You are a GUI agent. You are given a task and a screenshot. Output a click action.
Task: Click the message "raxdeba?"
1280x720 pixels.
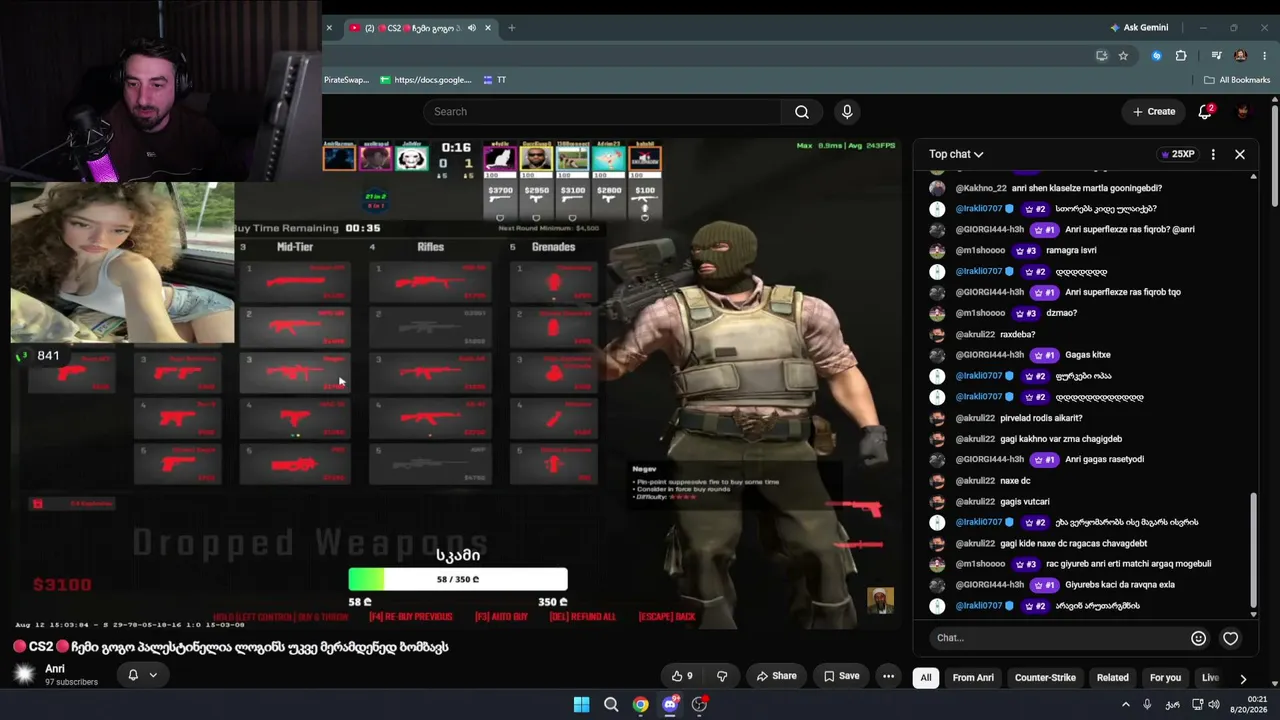(x=1018, y=334)
